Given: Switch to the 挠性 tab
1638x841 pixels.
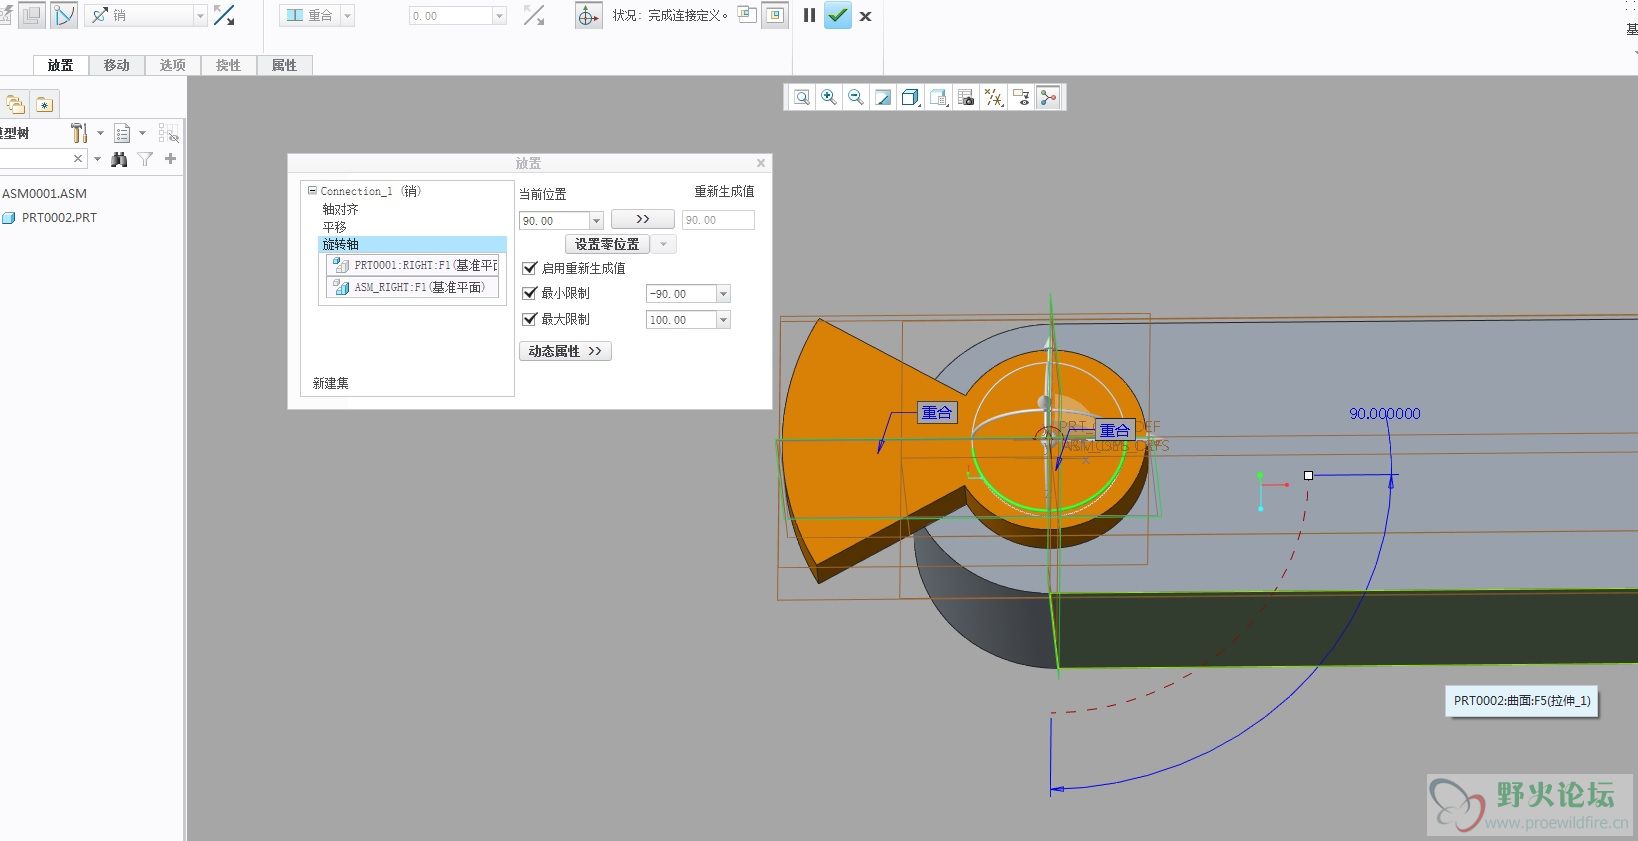Looking at the screenshot, I should tap(229, 65).
